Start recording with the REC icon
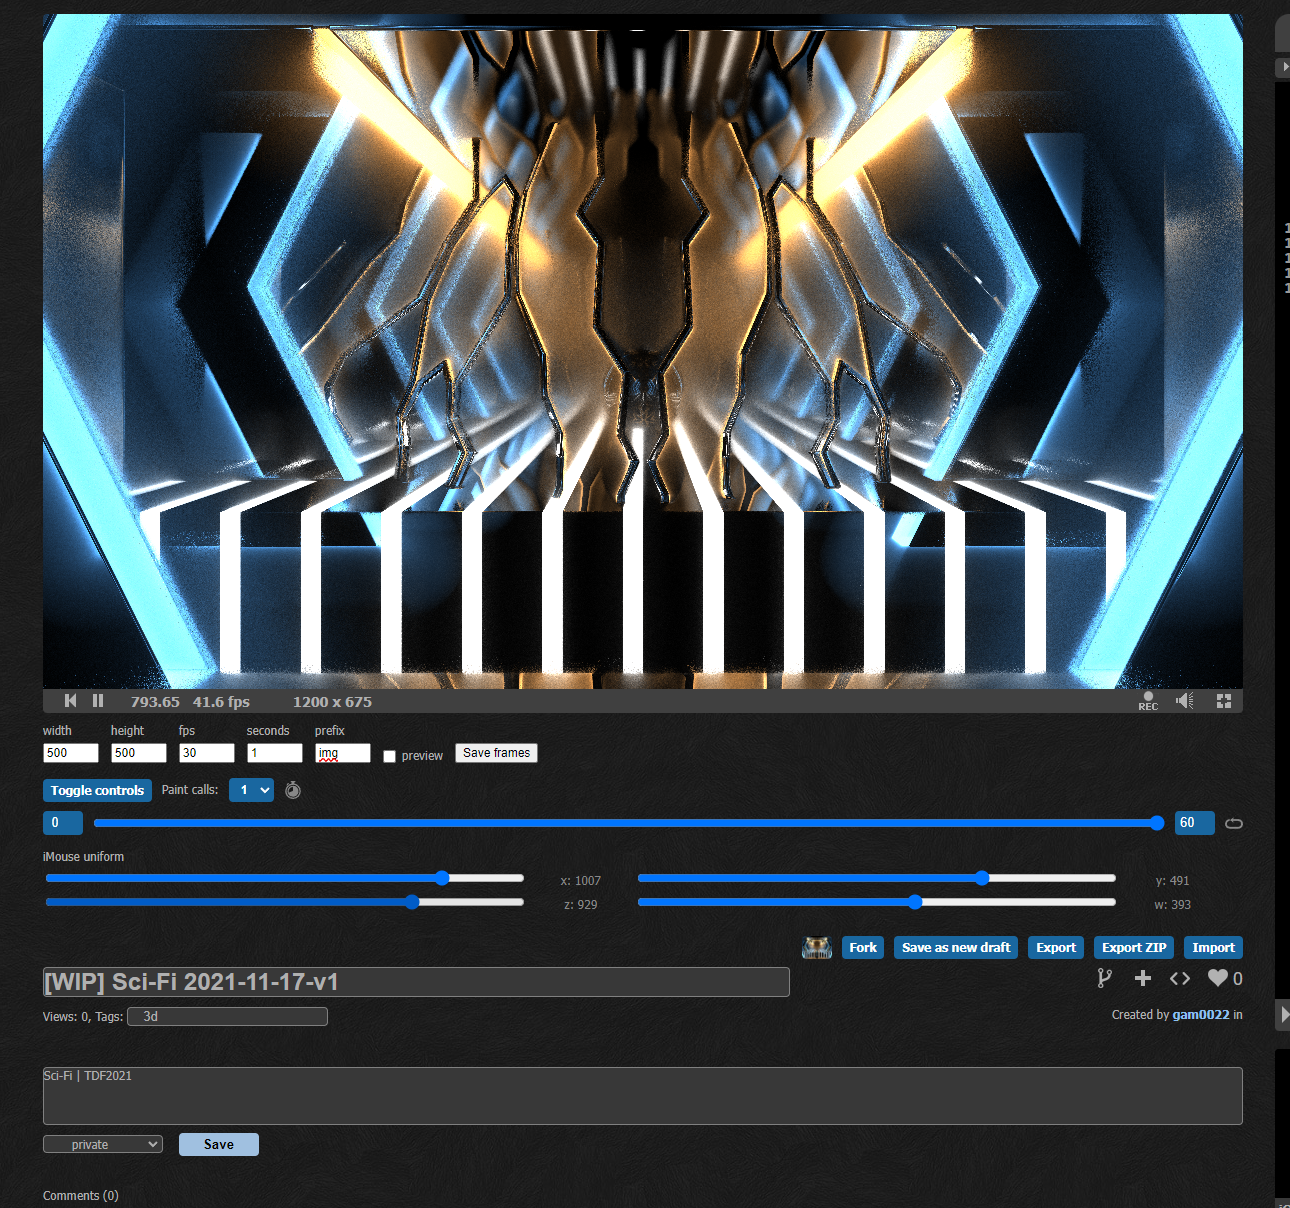The height and width of the screenshot is (1208, 1290). coord(1148,701)
